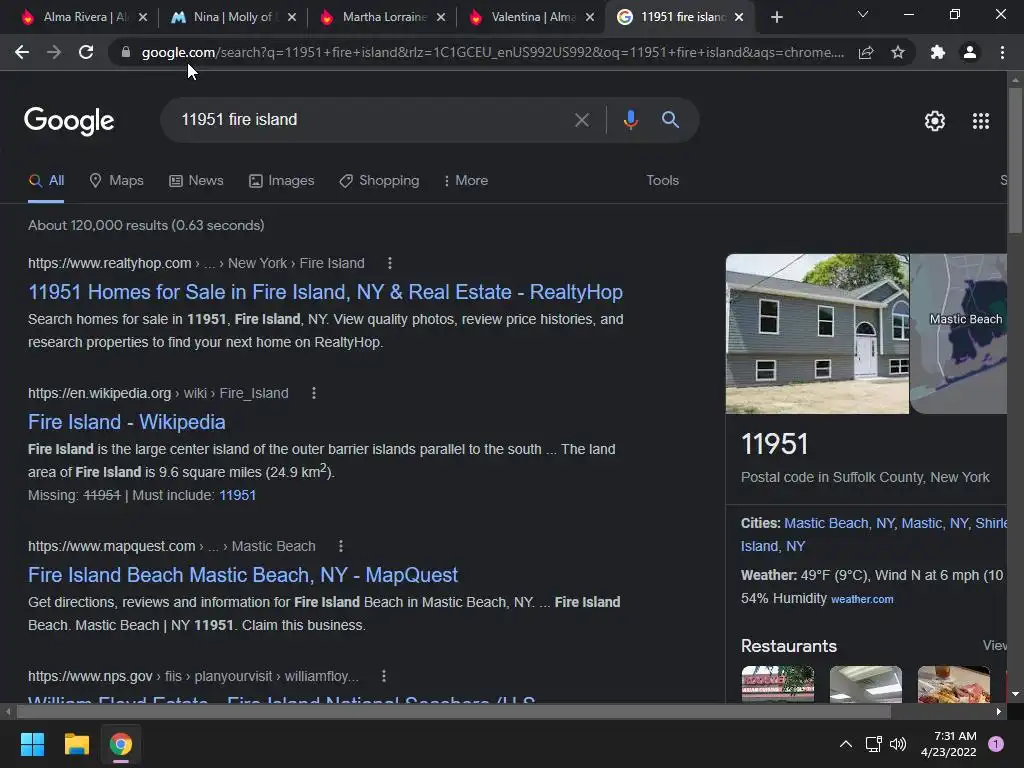Open weather.com source link
Image resolution: width=1024 pixels, height=768 pixels.
(862, 599)
